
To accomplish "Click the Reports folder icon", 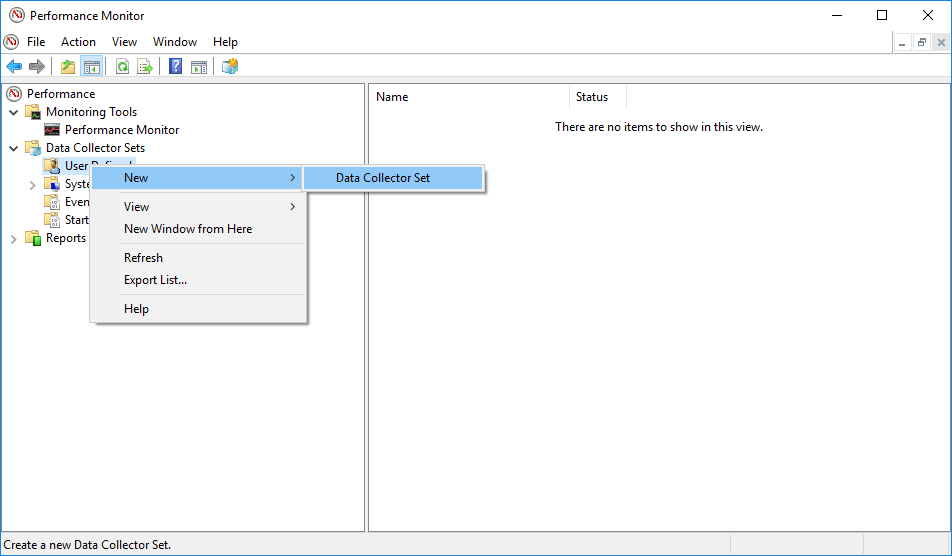I will [x=33, y=238].
